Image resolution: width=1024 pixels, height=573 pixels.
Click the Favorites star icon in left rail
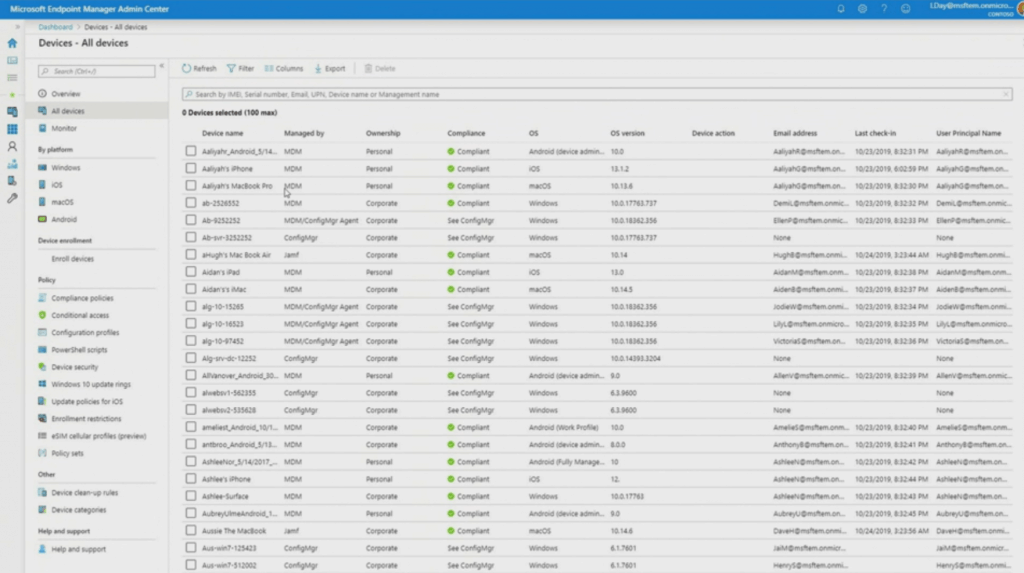point(12,95)
